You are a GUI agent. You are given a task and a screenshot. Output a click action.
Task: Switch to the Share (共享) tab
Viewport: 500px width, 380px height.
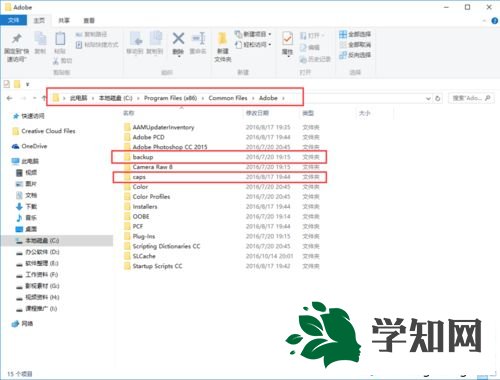pyautogui.click(x=64, y=21)
